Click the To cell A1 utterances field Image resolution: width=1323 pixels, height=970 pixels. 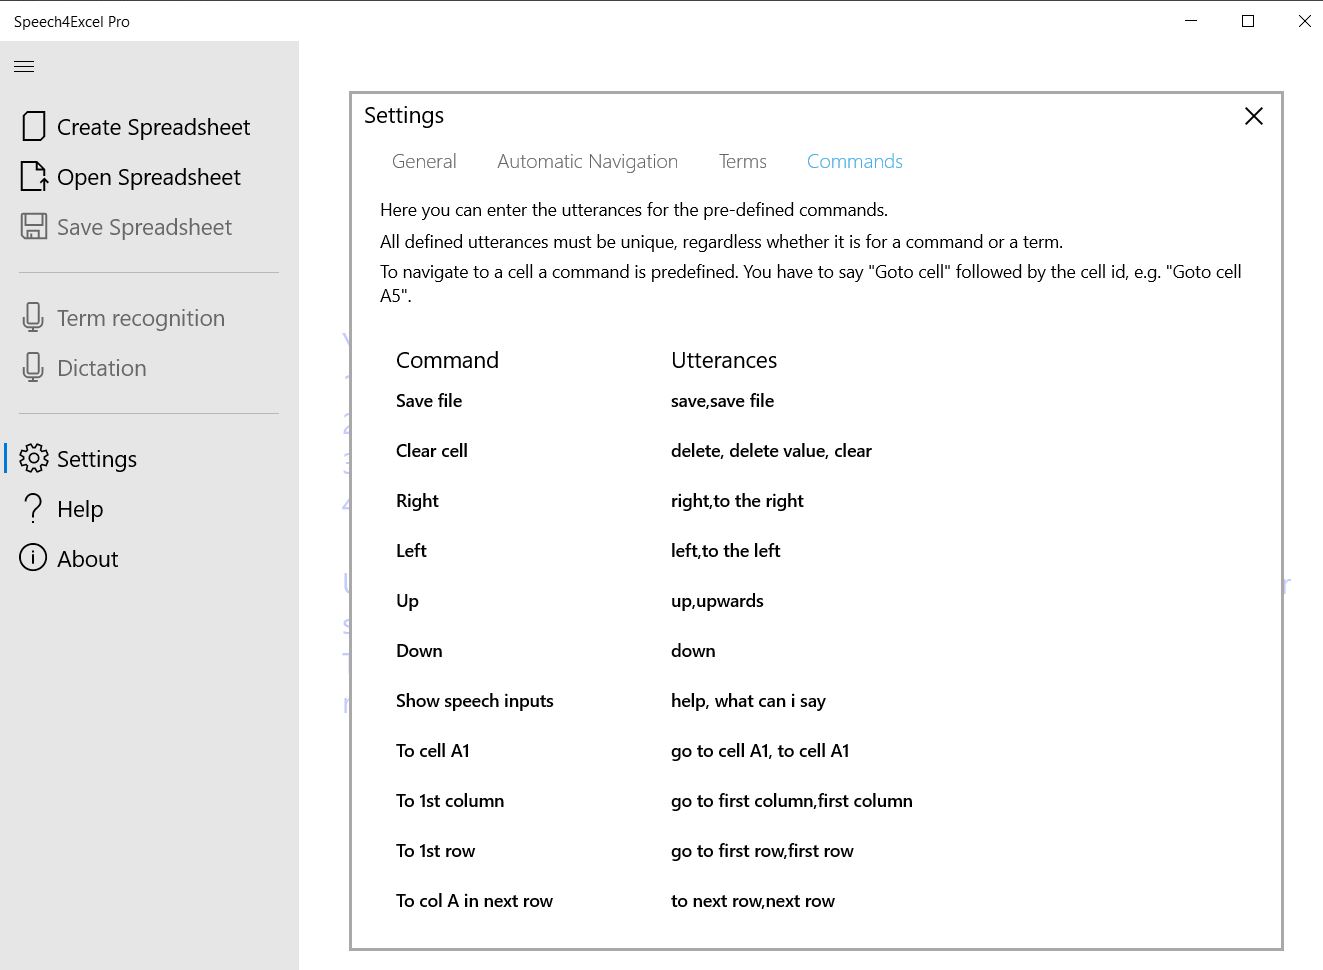coord(759,751)
